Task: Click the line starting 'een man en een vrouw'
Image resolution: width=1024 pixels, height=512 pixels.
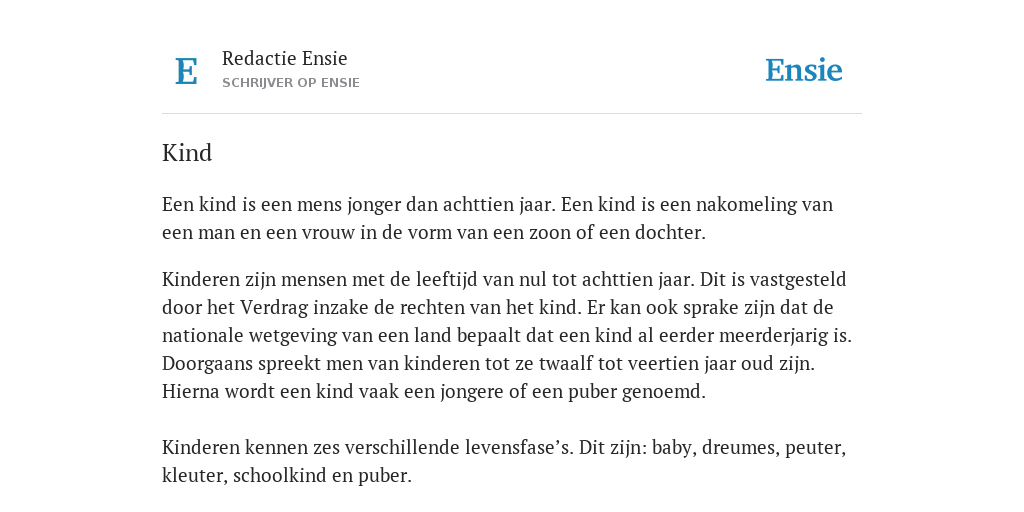Action: pos(434,232)
